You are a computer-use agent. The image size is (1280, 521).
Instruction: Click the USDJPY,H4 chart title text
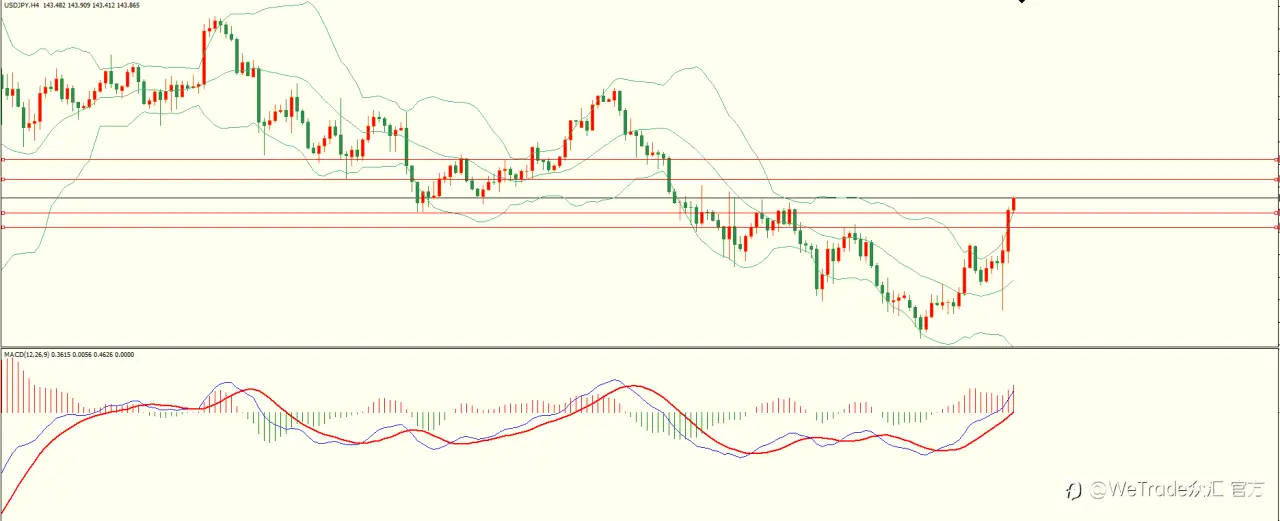point(20,5)
